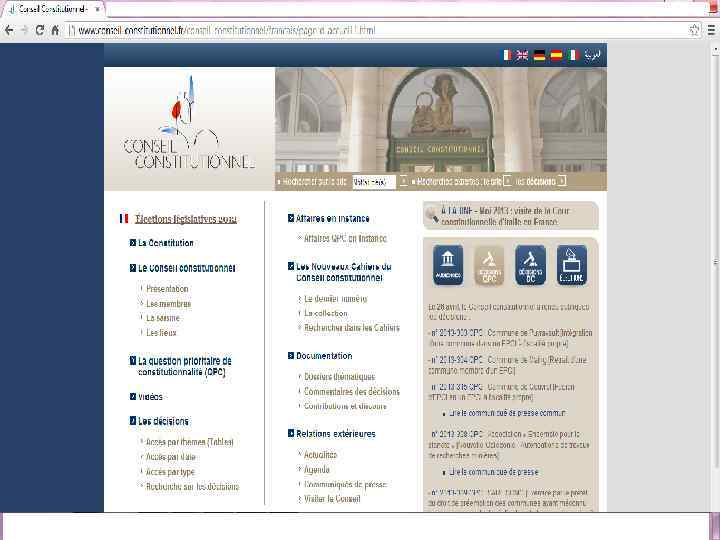Open Commentaires des décisions
720x540 pixels.
point(352,392)
